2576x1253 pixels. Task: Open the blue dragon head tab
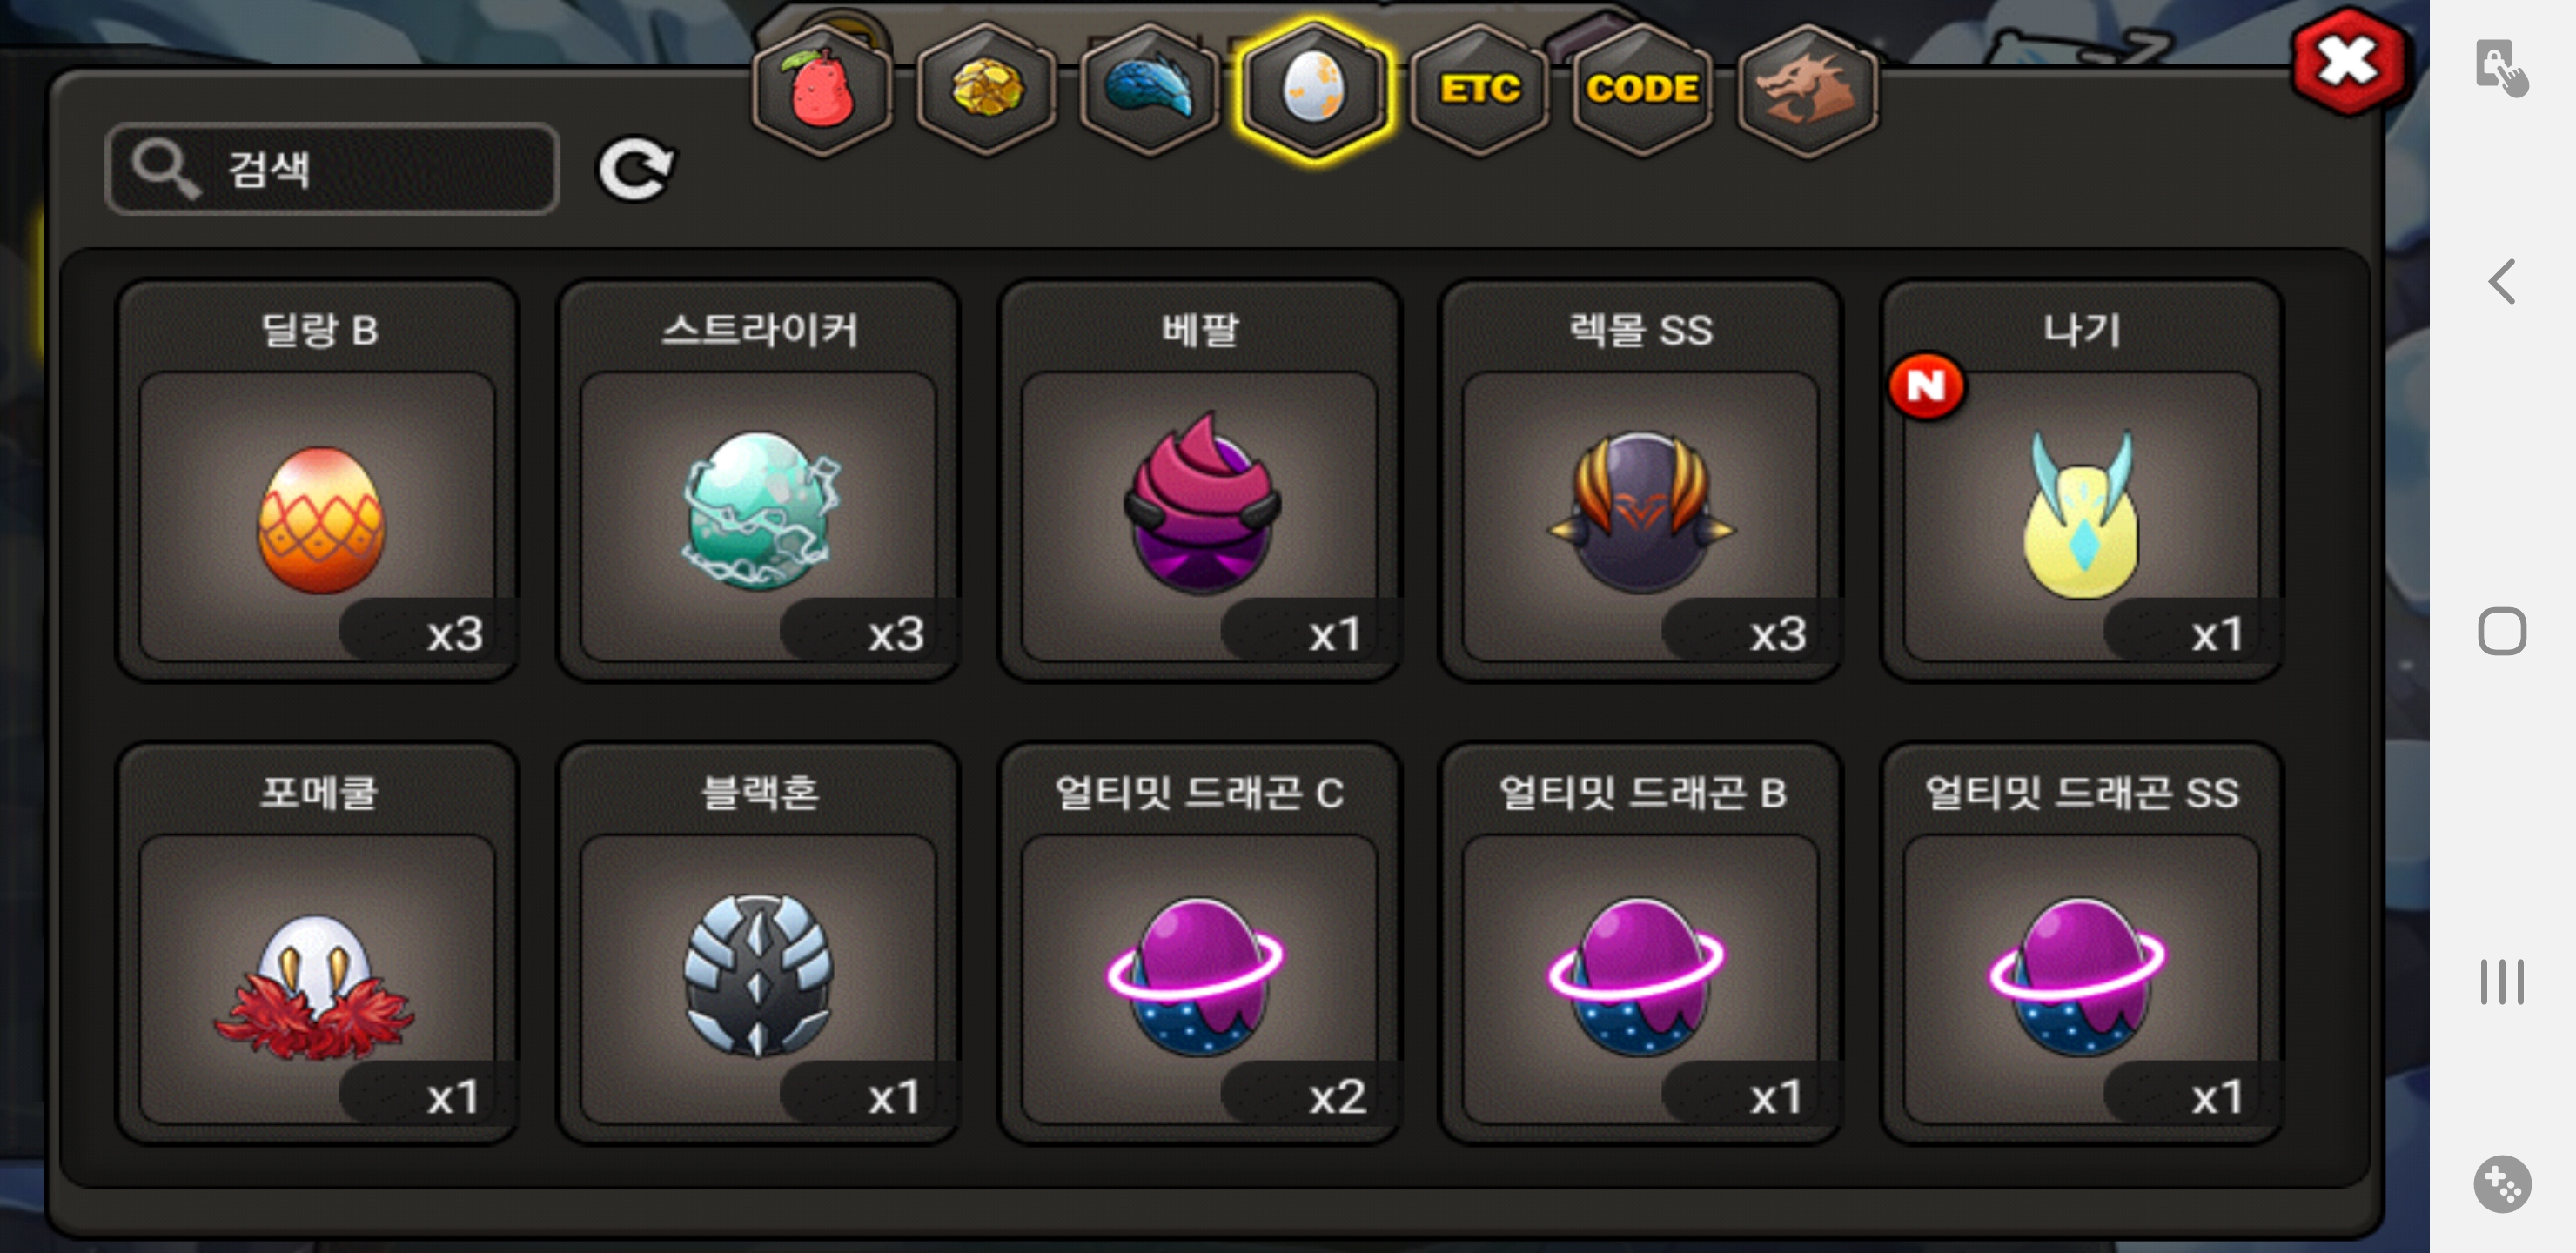(x=1150, y=89)
